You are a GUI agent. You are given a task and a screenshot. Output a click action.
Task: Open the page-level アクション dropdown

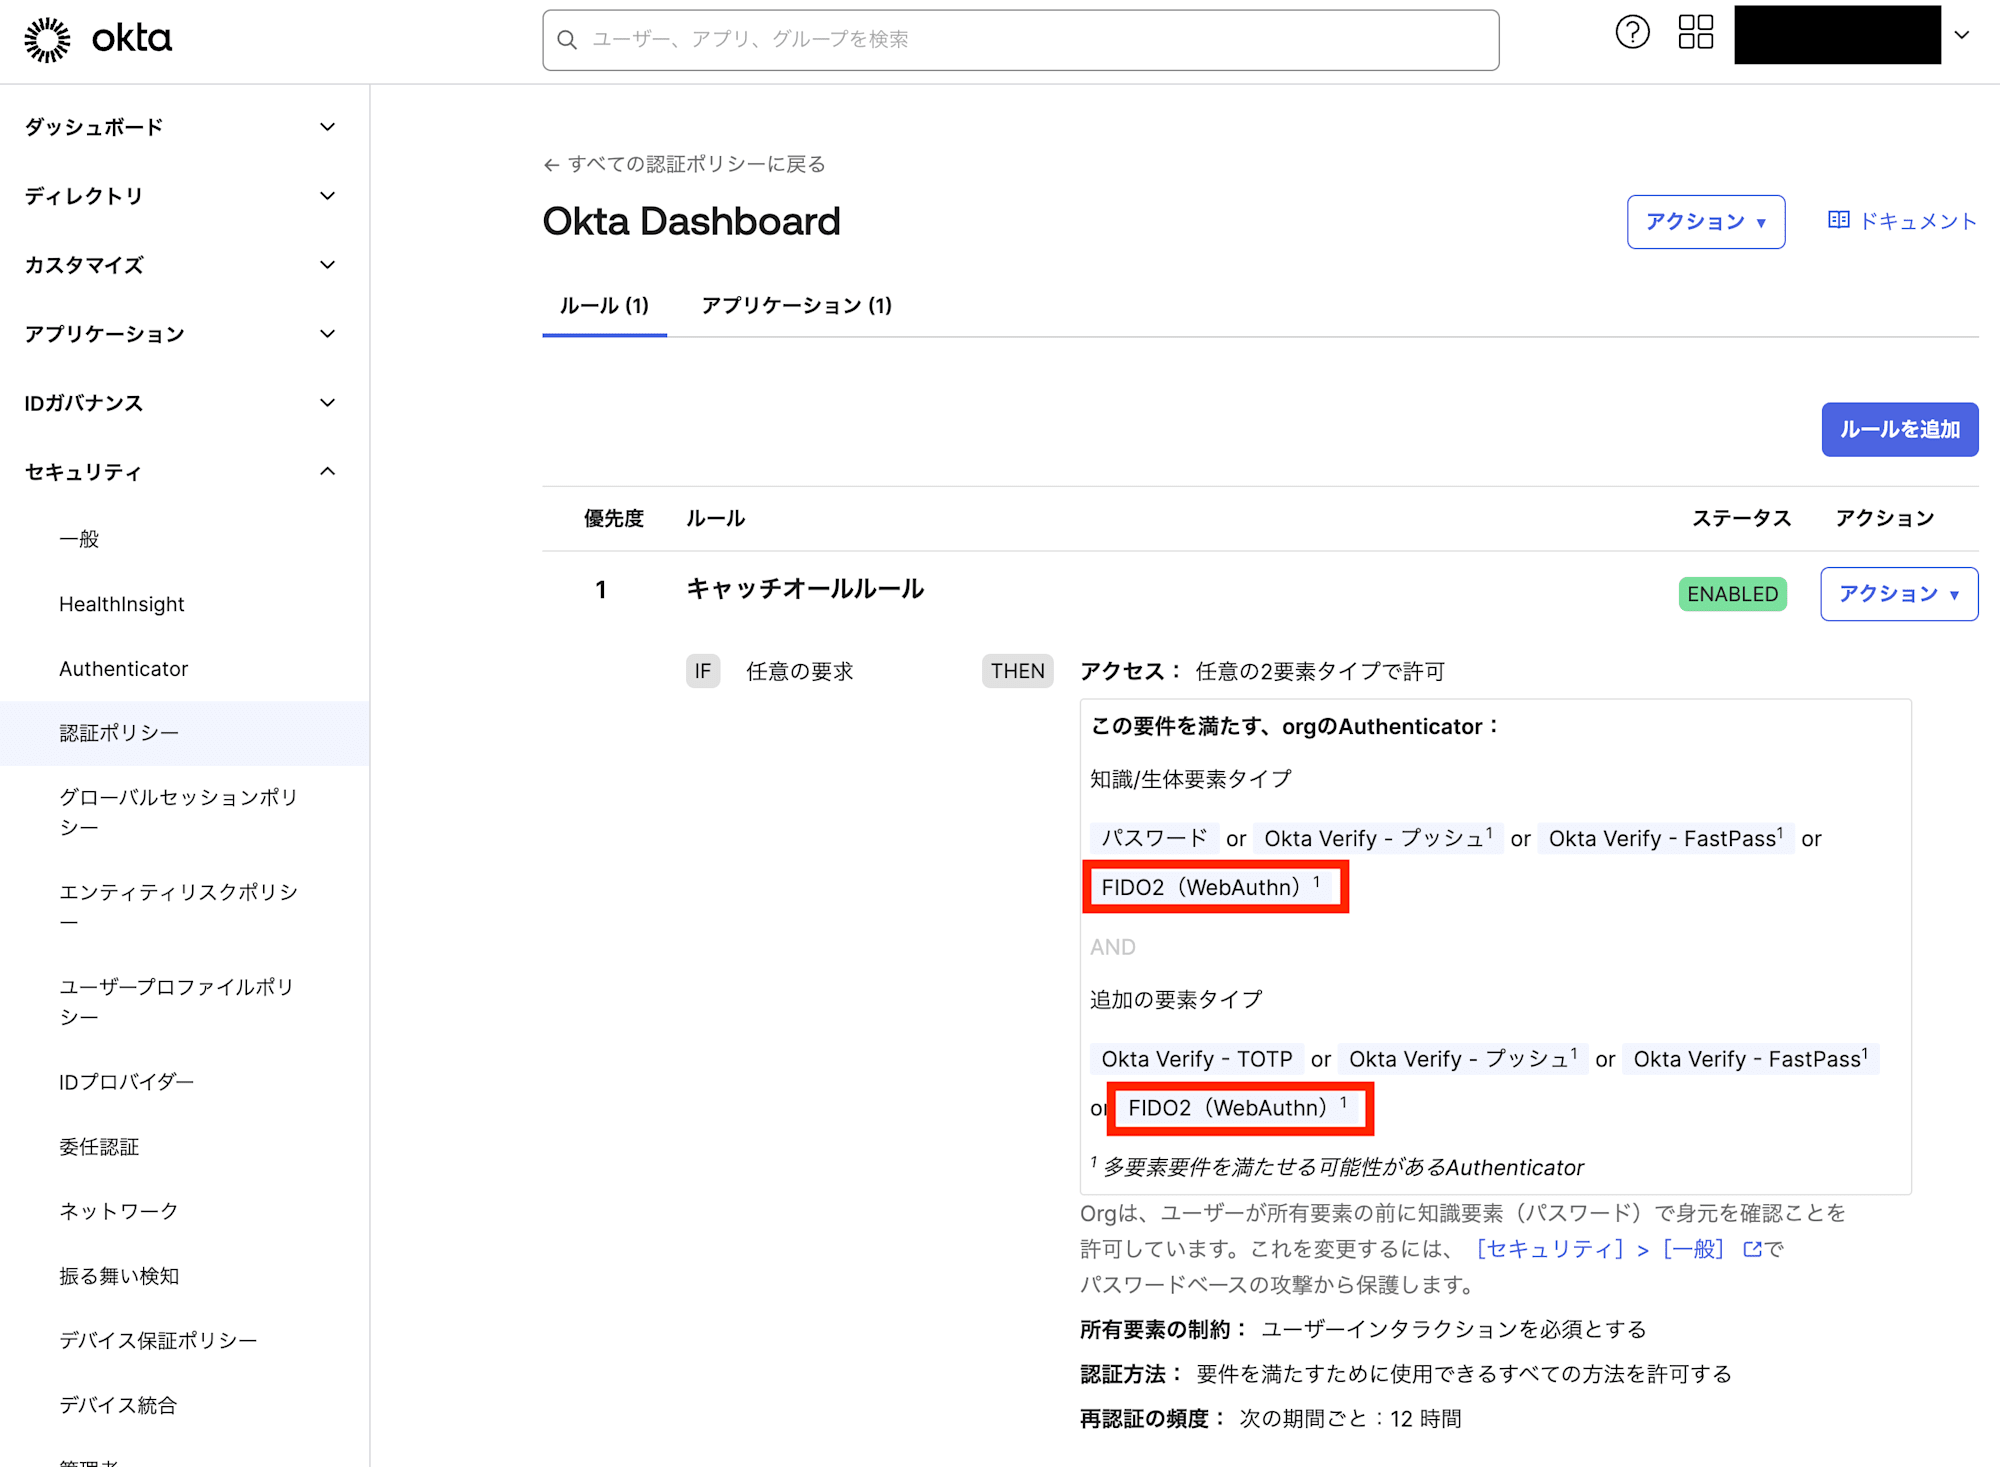(x=1705, y=222)
